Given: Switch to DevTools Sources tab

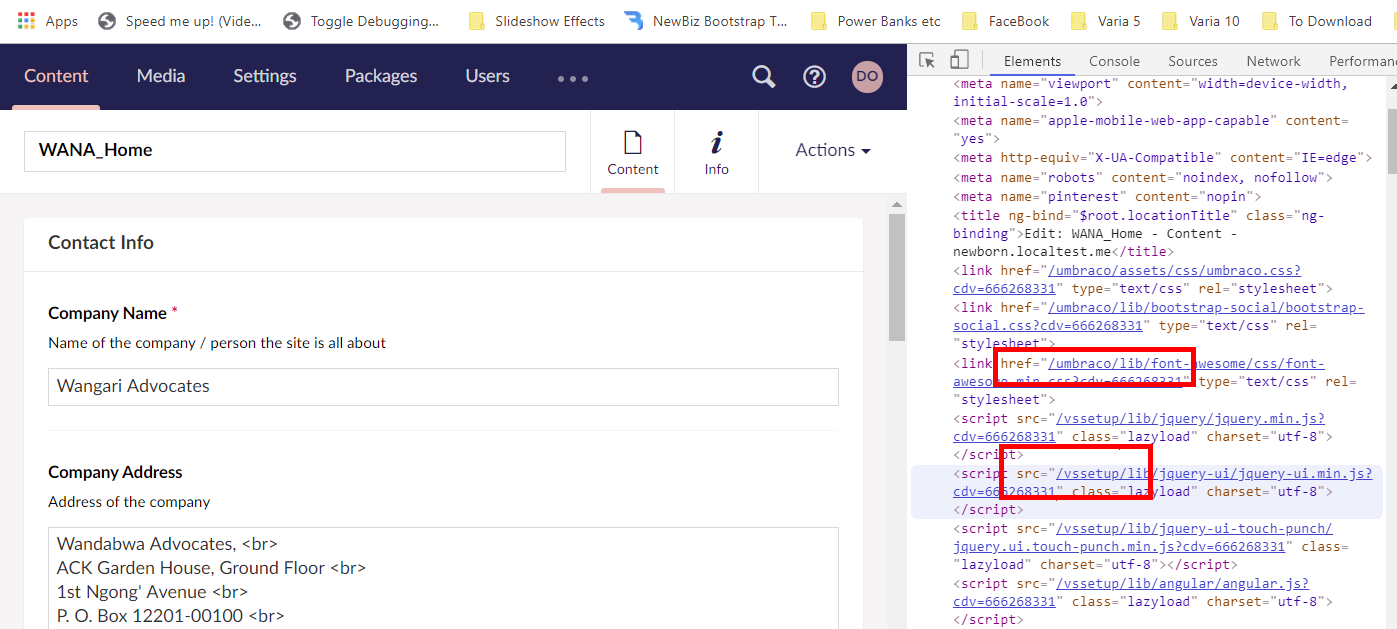Looking at the screenshot, I should (1193, 61).
